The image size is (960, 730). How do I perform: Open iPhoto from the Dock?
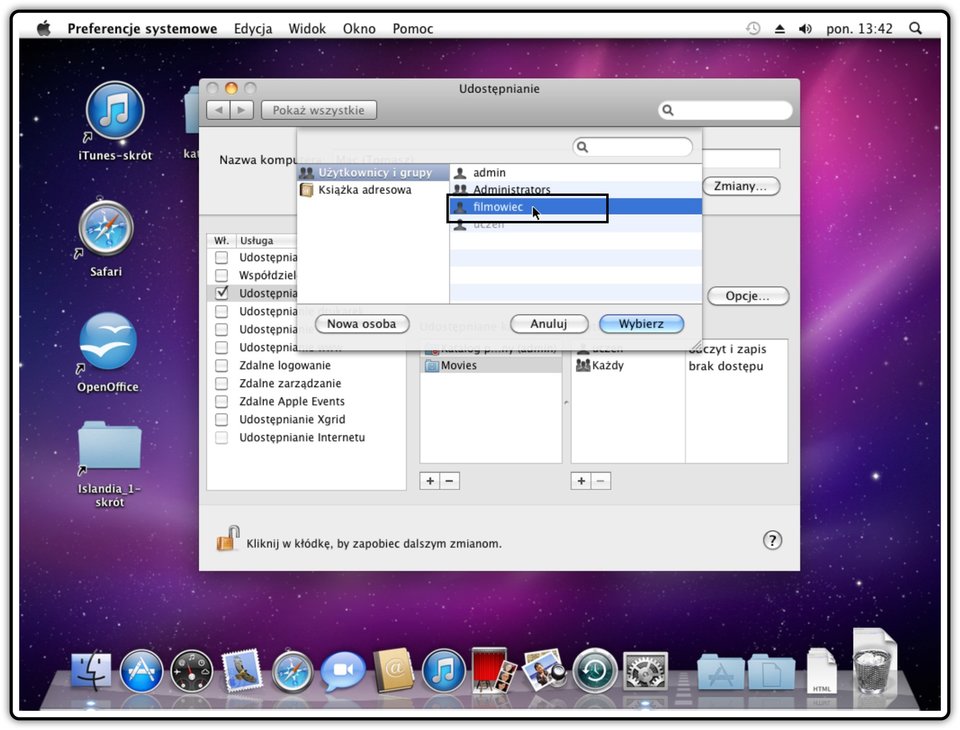(544, 671)
